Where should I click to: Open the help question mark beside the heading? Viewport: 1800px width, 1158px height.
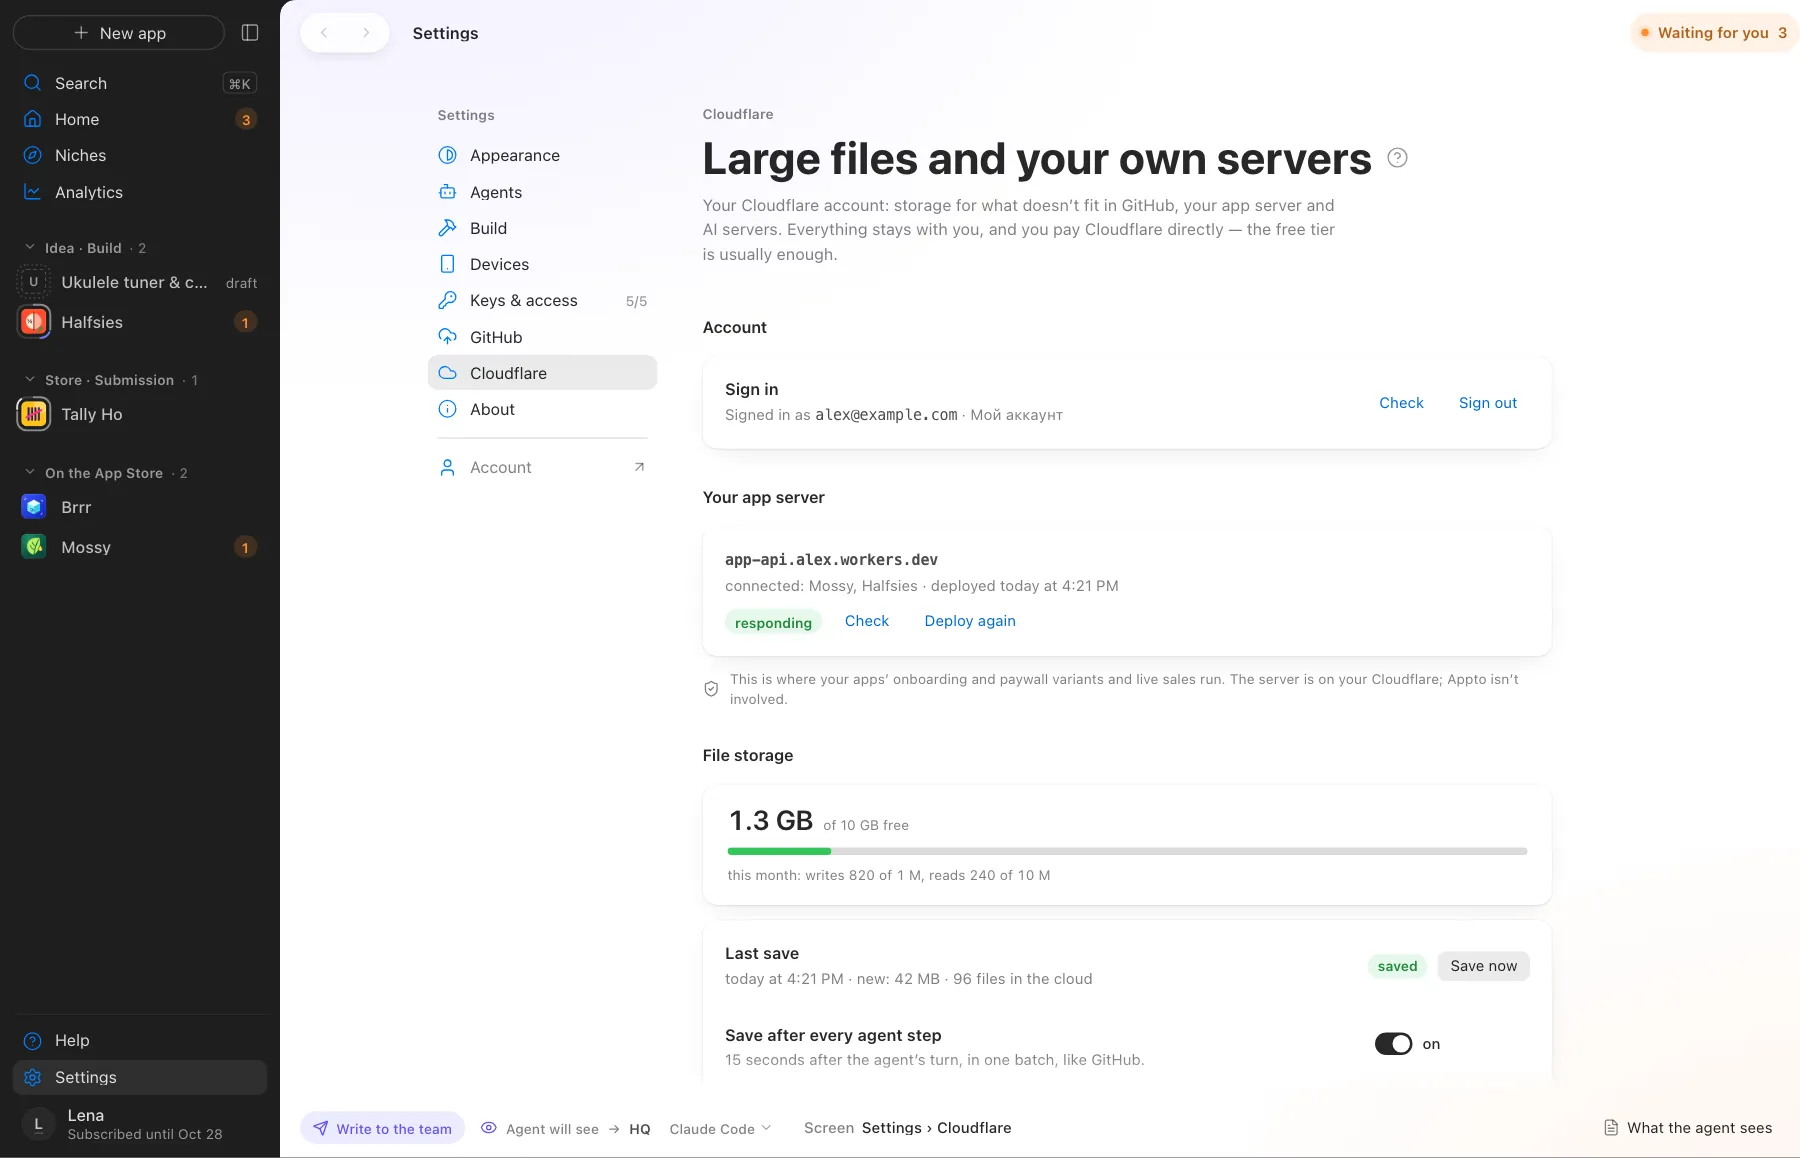point(1398,158)
